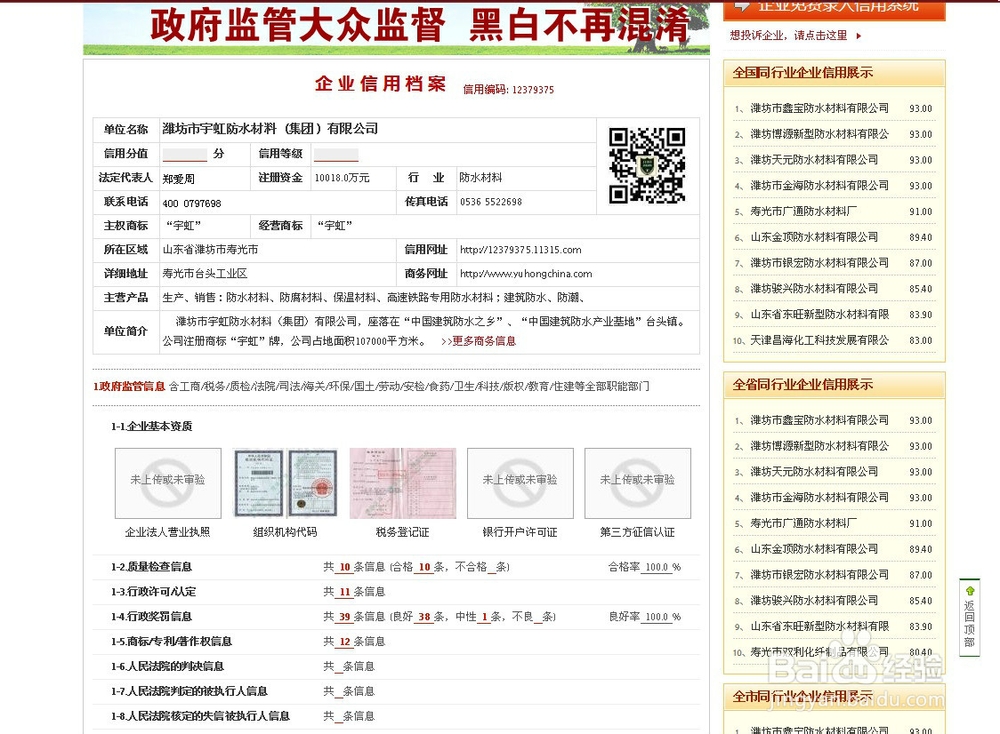Open 潍坊骏兴防水材料有限公司 in the provincial list
Screen dimensions: 1000x734
pyautogui.click(x=814, y=601)
